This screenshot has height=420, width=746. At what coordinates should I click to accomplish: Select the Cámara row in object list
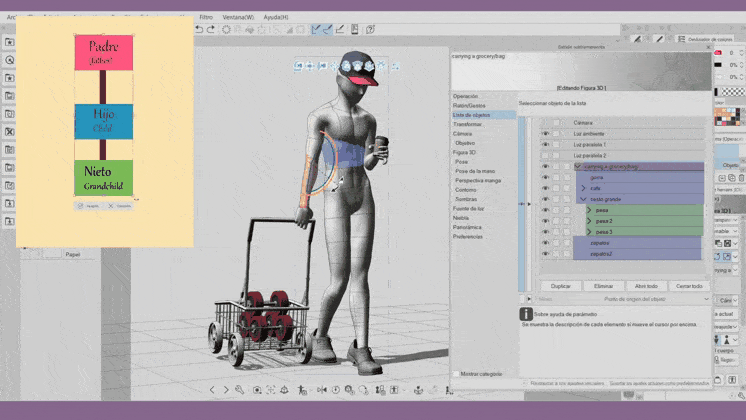pyautogui.click(x=583, y=123)
